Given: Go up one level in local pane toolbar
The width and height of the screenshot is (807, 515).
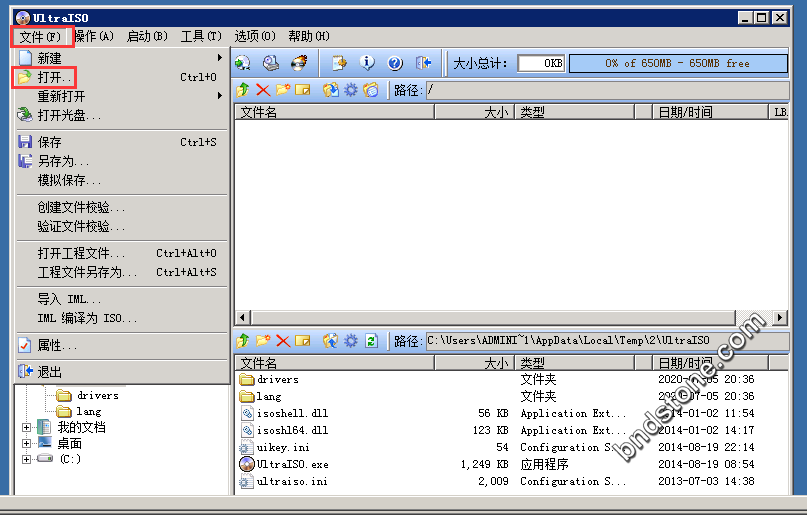Looking at the screenshot, I should [x=243, y=341].
